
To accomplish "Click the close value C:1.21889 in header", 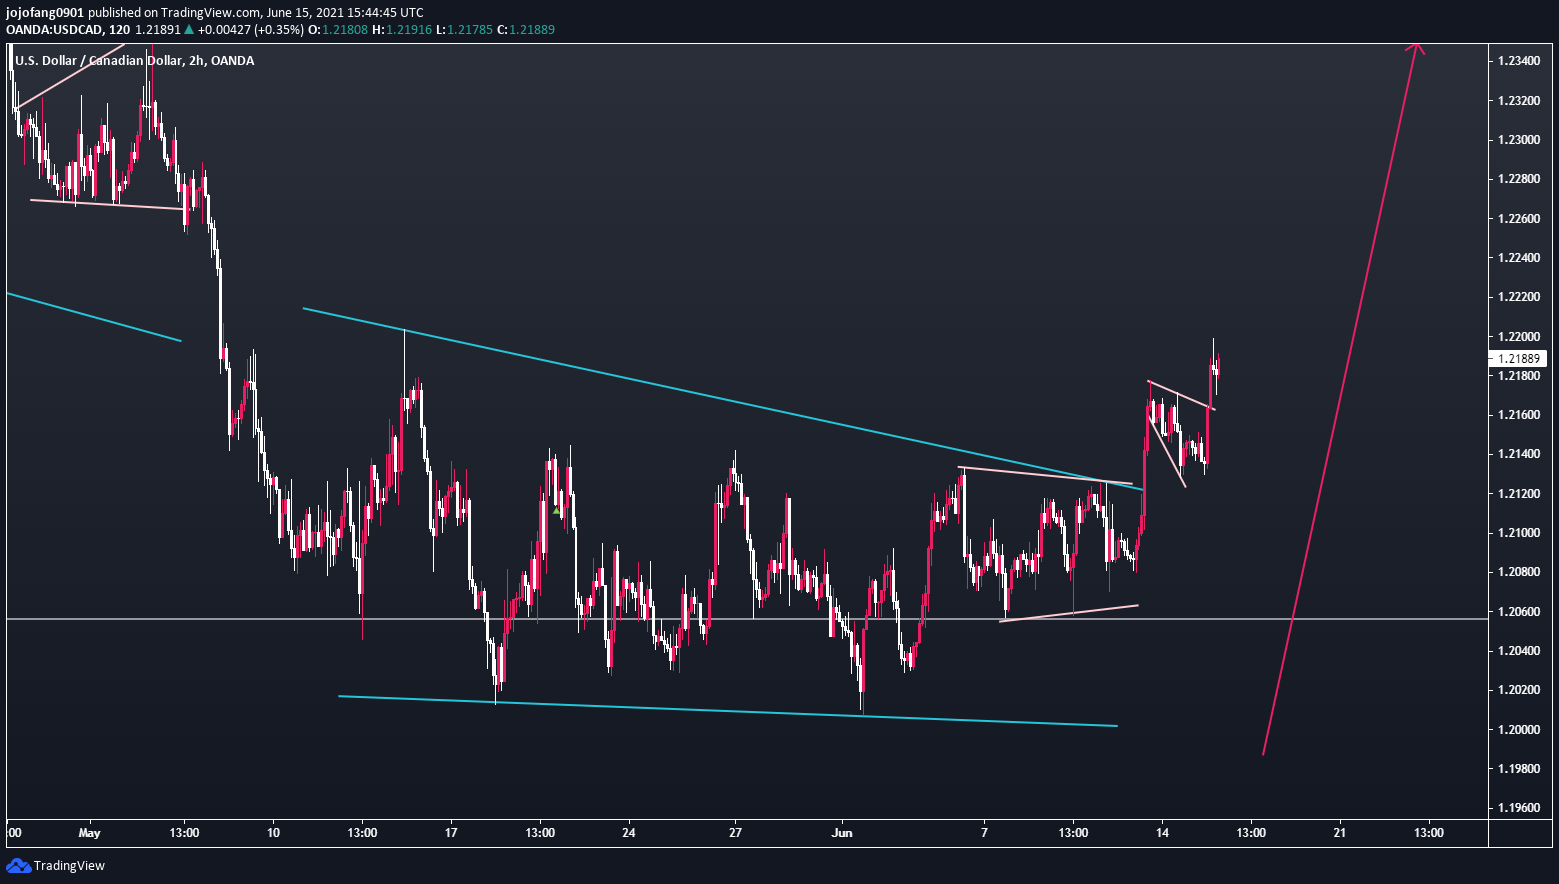I will [x=526, y=29].
